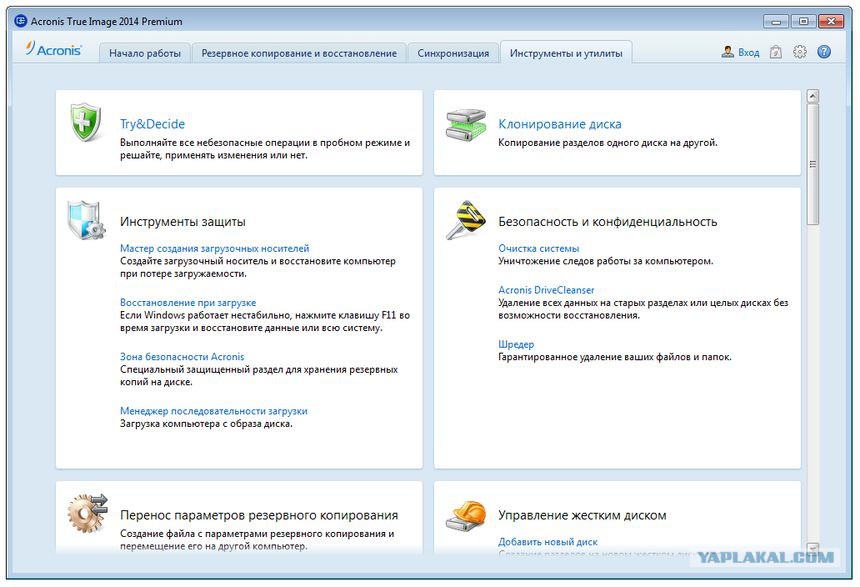Image resolution: width=860 pixels, height=587 pixels.
Task: Click text 'Загрузка компьютера с образа диска.'
Action: (x=206, y=424)
